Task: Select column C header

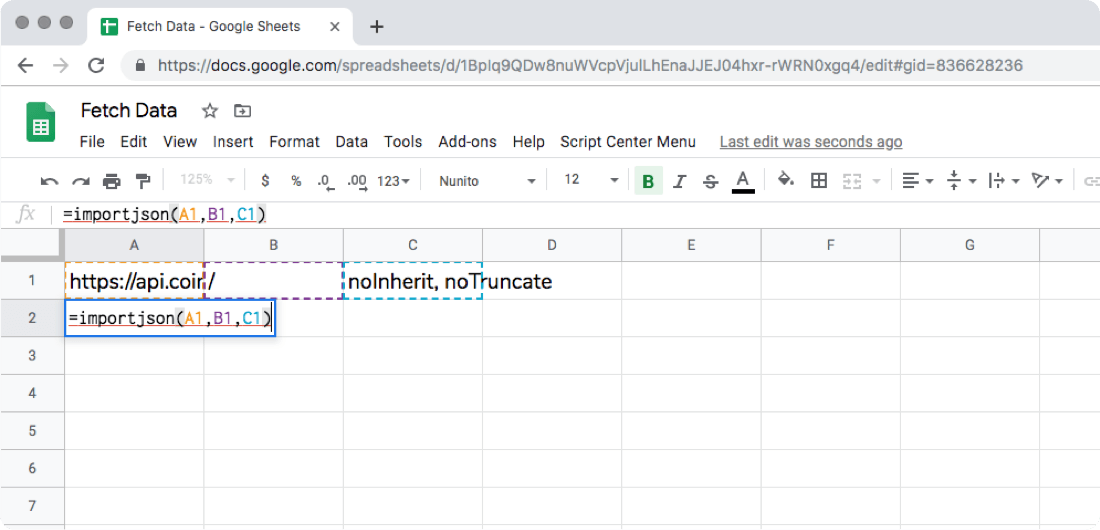Action: click(x=412, y=244)
